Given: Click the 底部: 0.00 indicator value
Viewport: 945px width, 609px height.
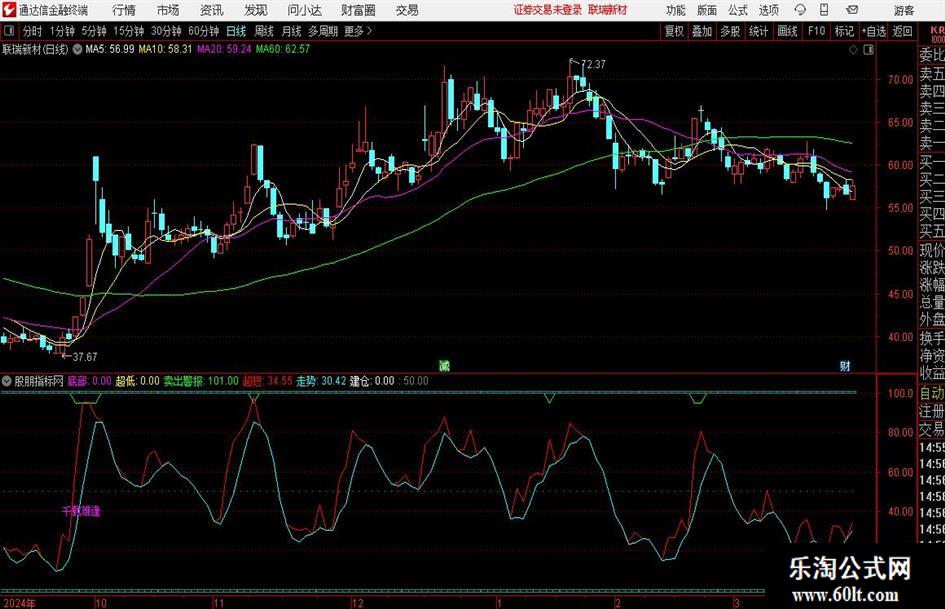Looking at the screenshot, I should click(x=89, y=381).
